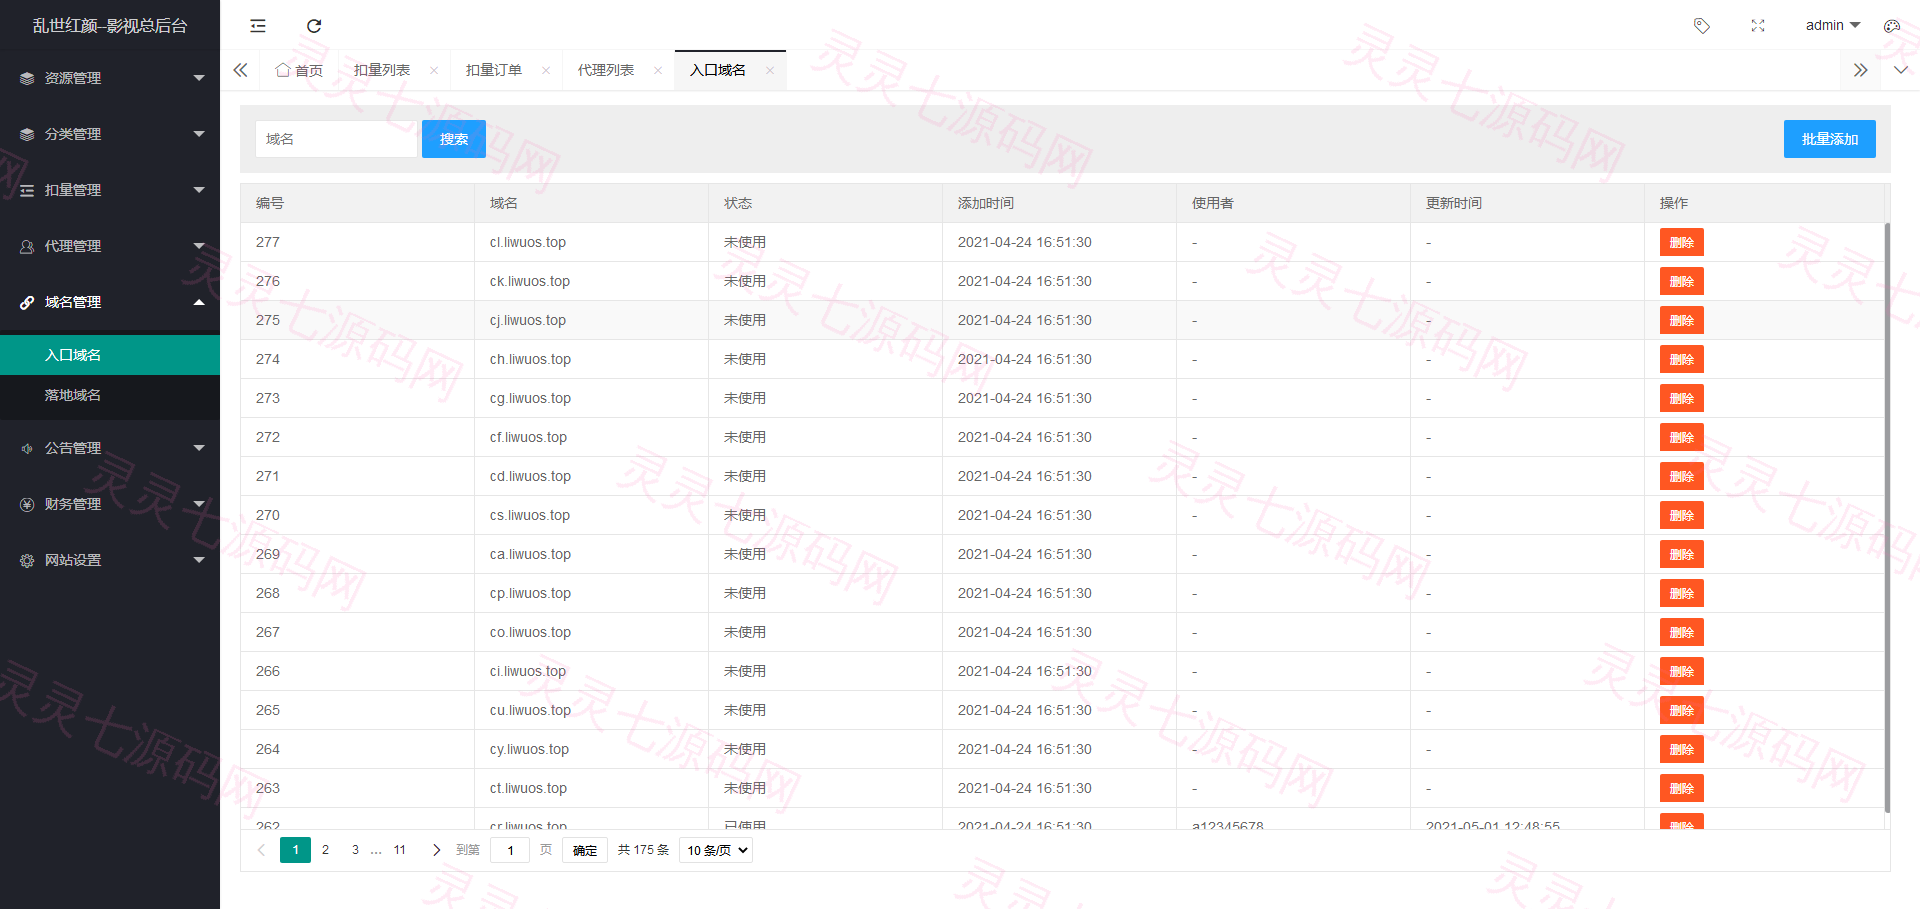
Task: Click the refresh page icon
Action: coord(314,26)
